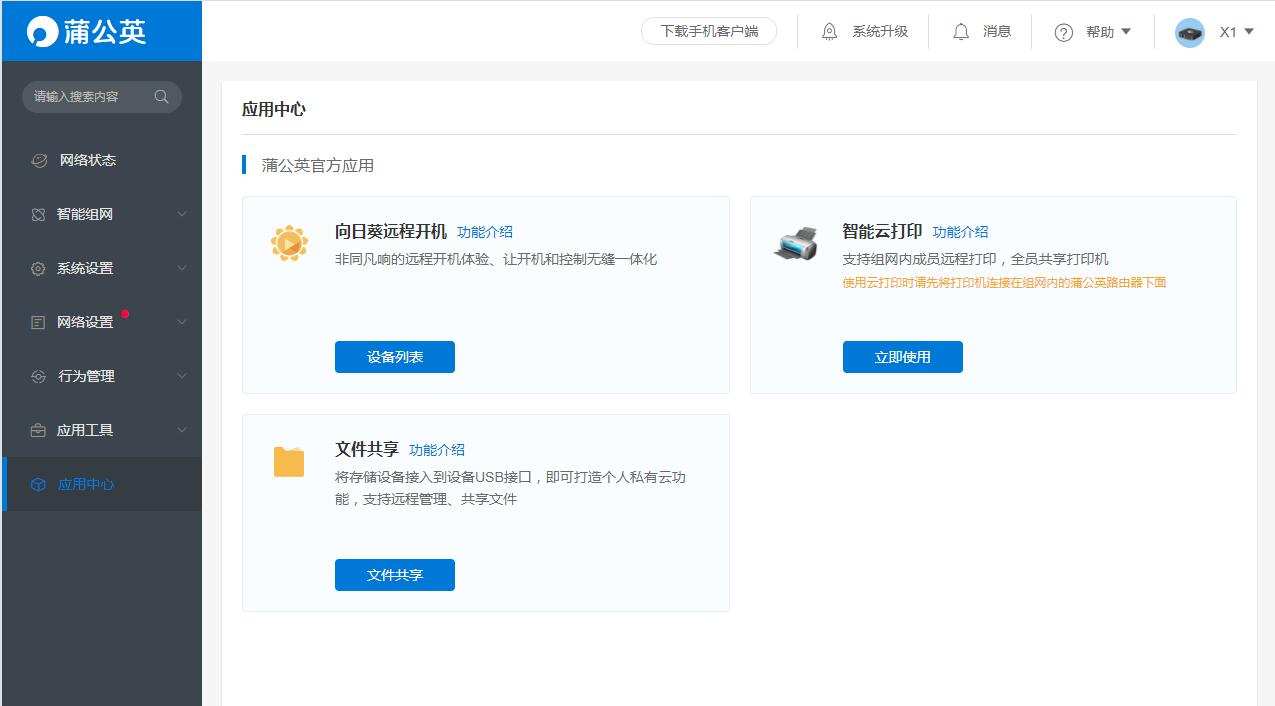Click the 文件共享 folder icon
The height and width of the screenshot is (706, 1275).
(288, 461)
